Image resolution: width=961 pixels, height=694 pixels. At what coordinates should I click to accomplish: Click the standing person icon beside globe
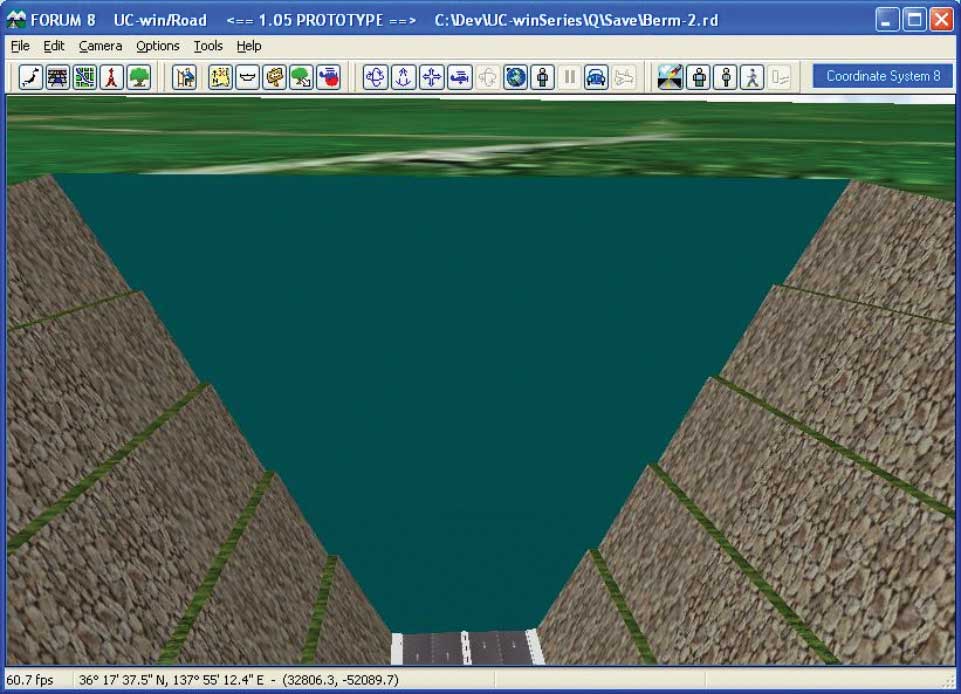click(542, 77)
